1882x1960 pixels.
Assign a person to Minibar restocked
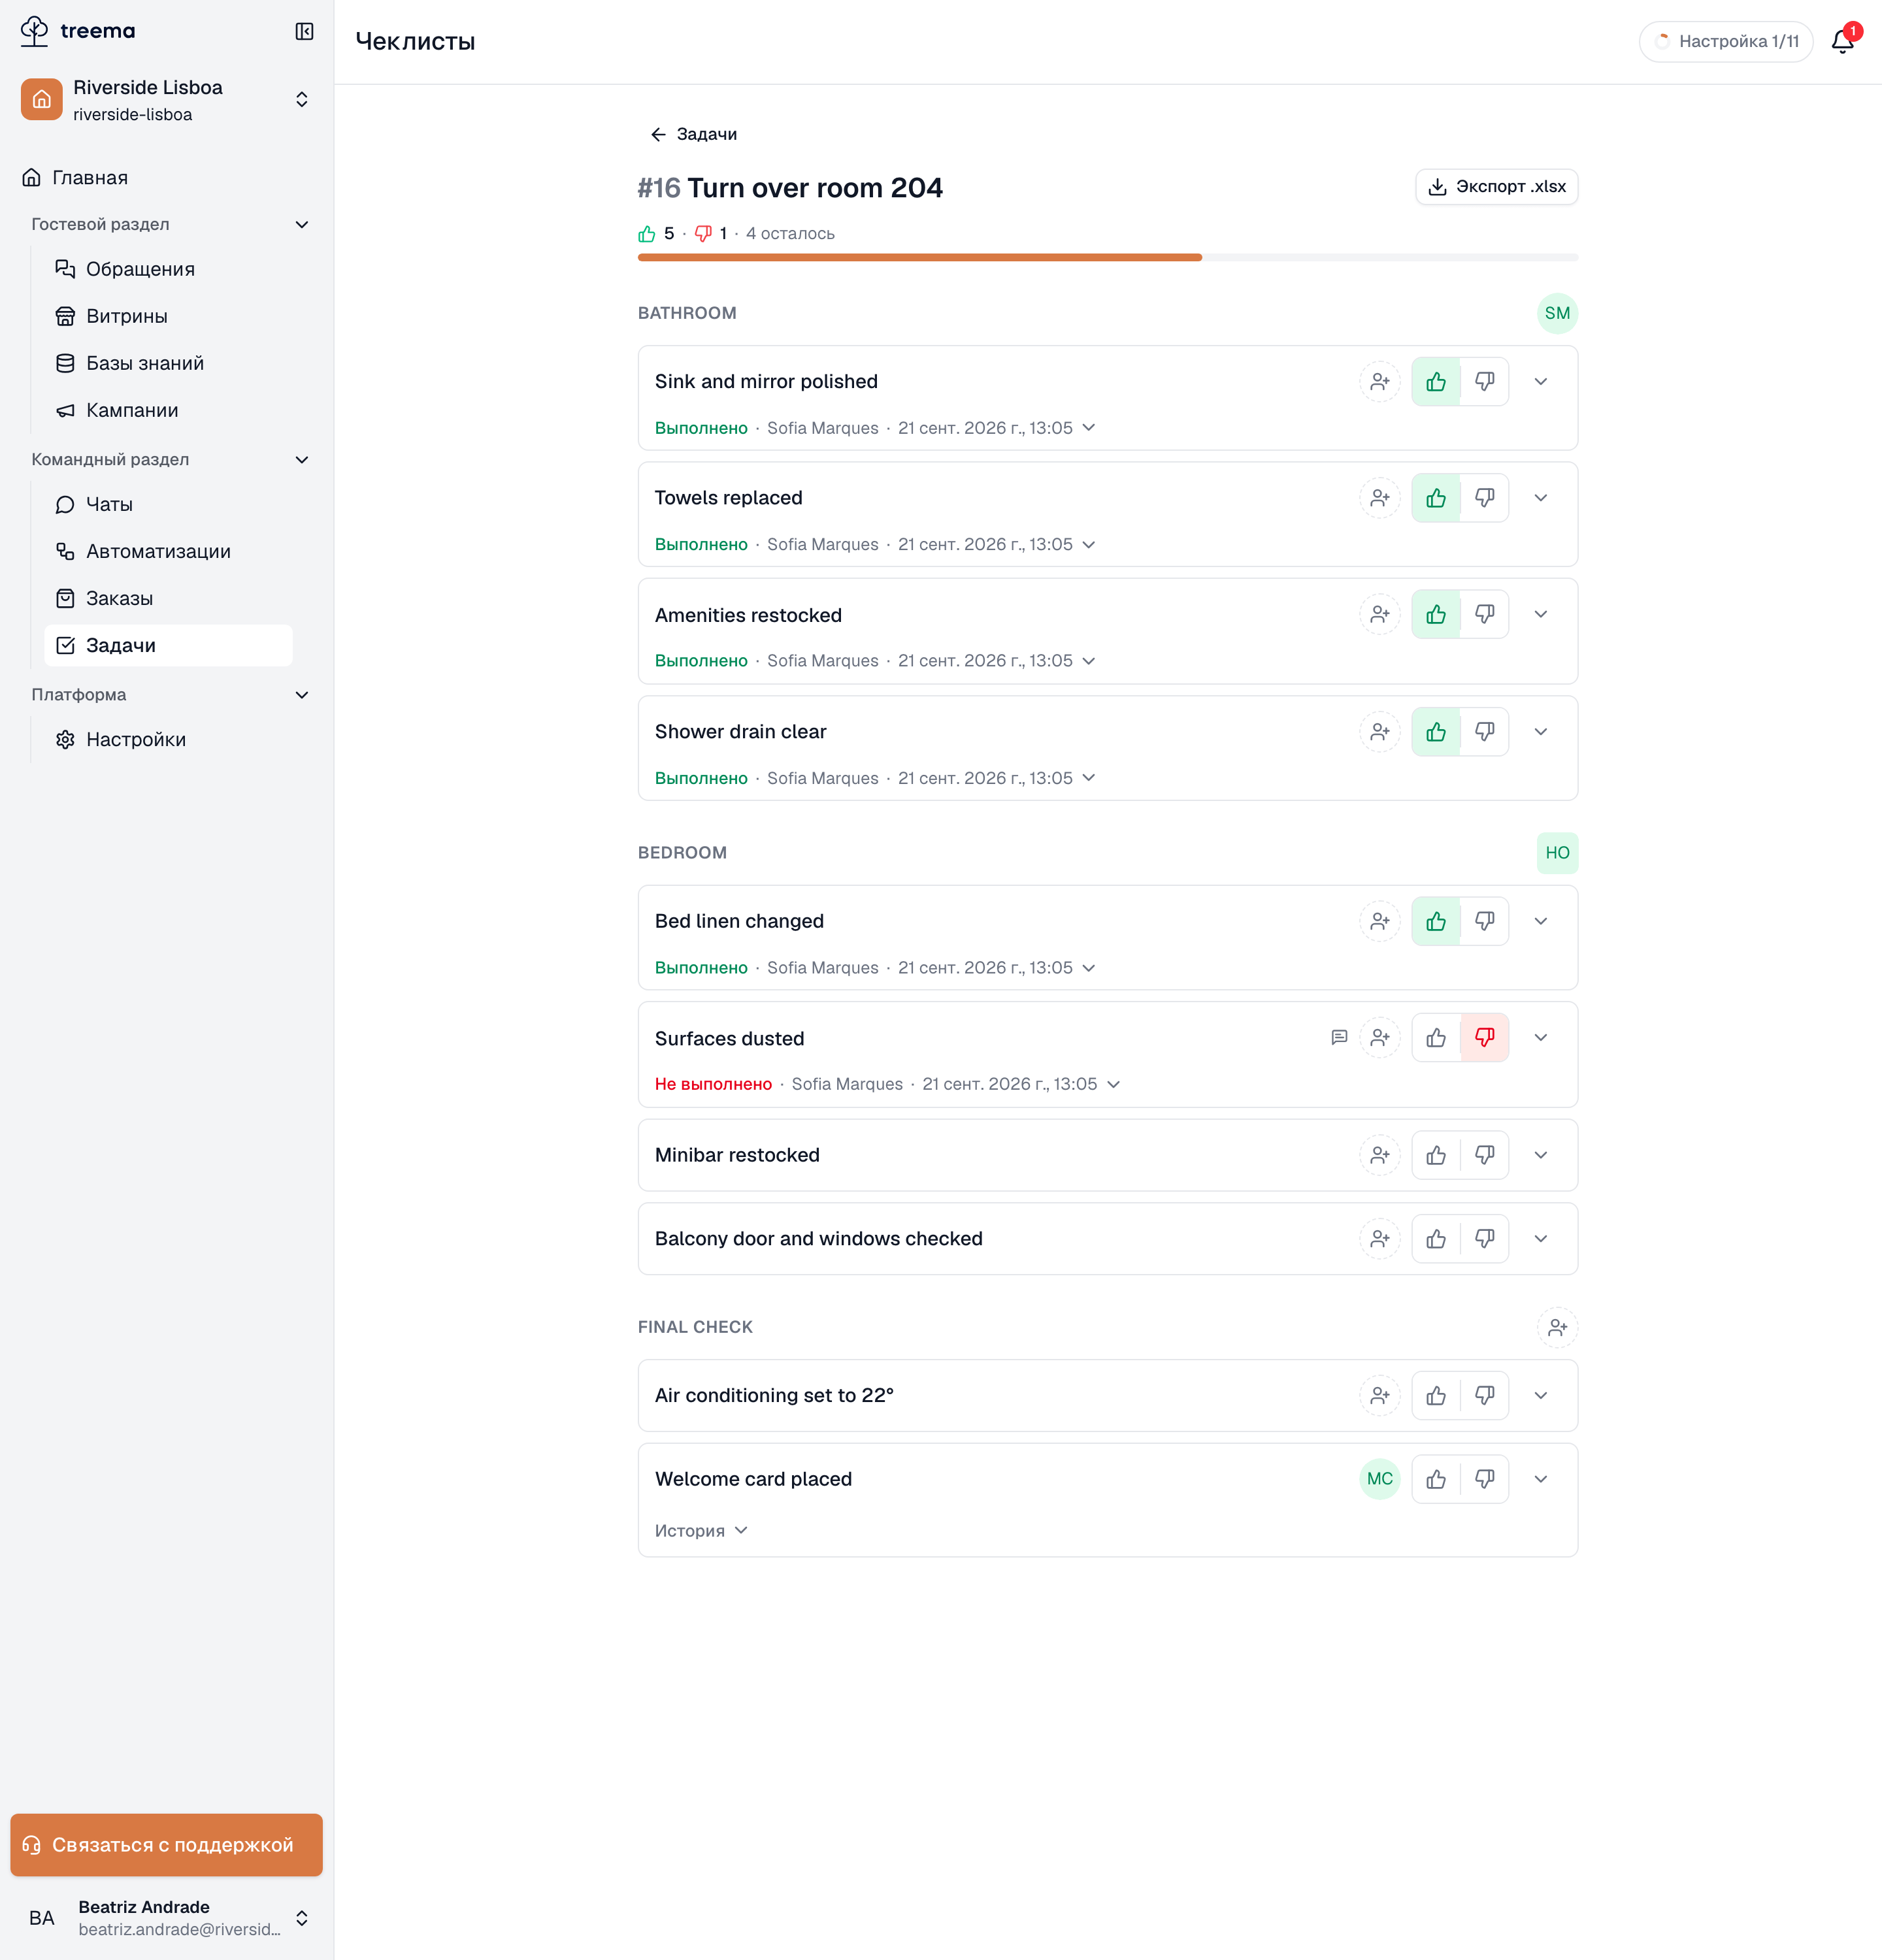point(1380,1155)
